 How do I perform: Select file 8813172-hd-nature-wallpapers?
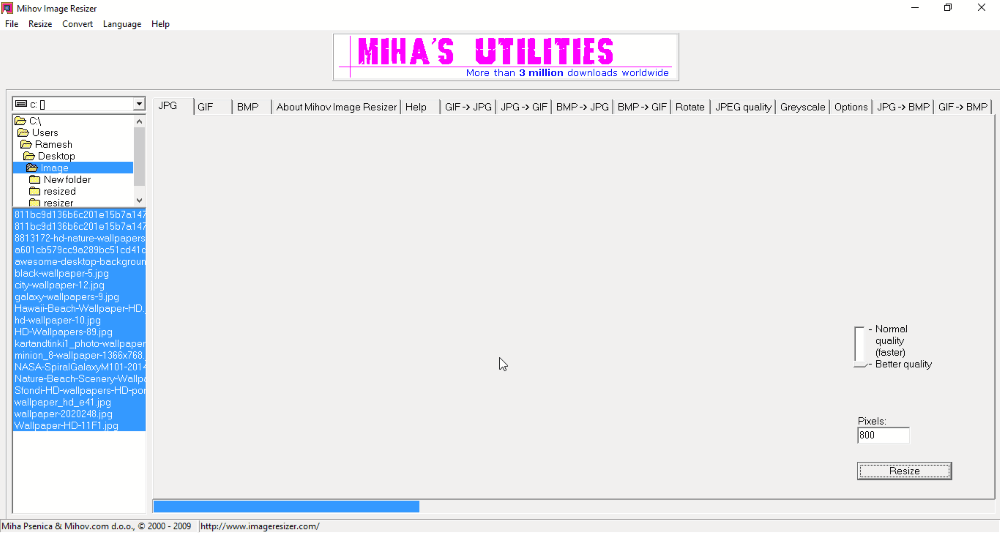click(79, 238)
